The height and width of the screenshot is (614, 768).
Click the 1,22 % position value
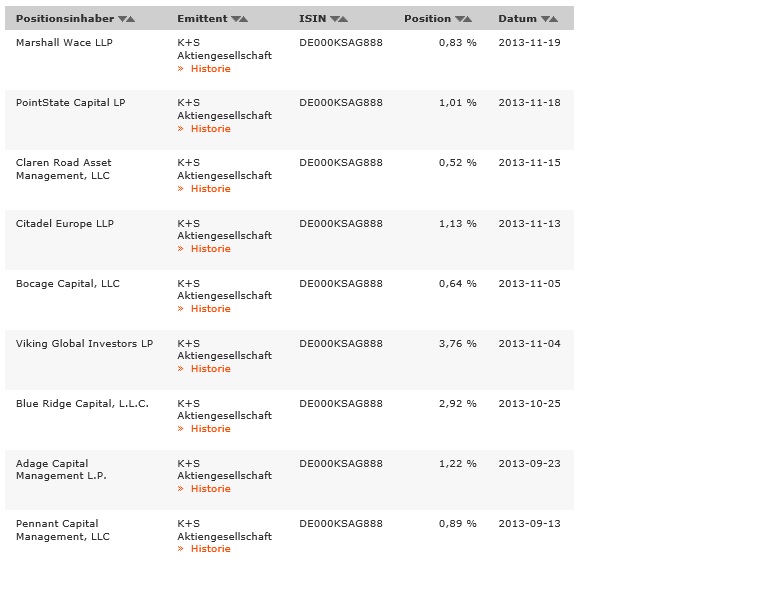coord(457,464)
